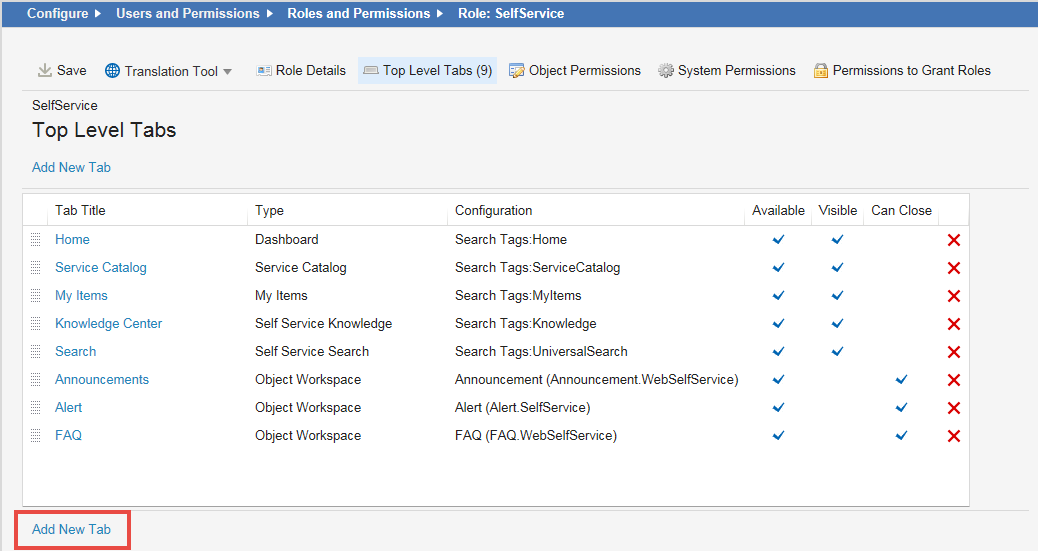Expand Users and Permissions breadcrumb arrow
The image size is (1038, 551).
point(268,14)
